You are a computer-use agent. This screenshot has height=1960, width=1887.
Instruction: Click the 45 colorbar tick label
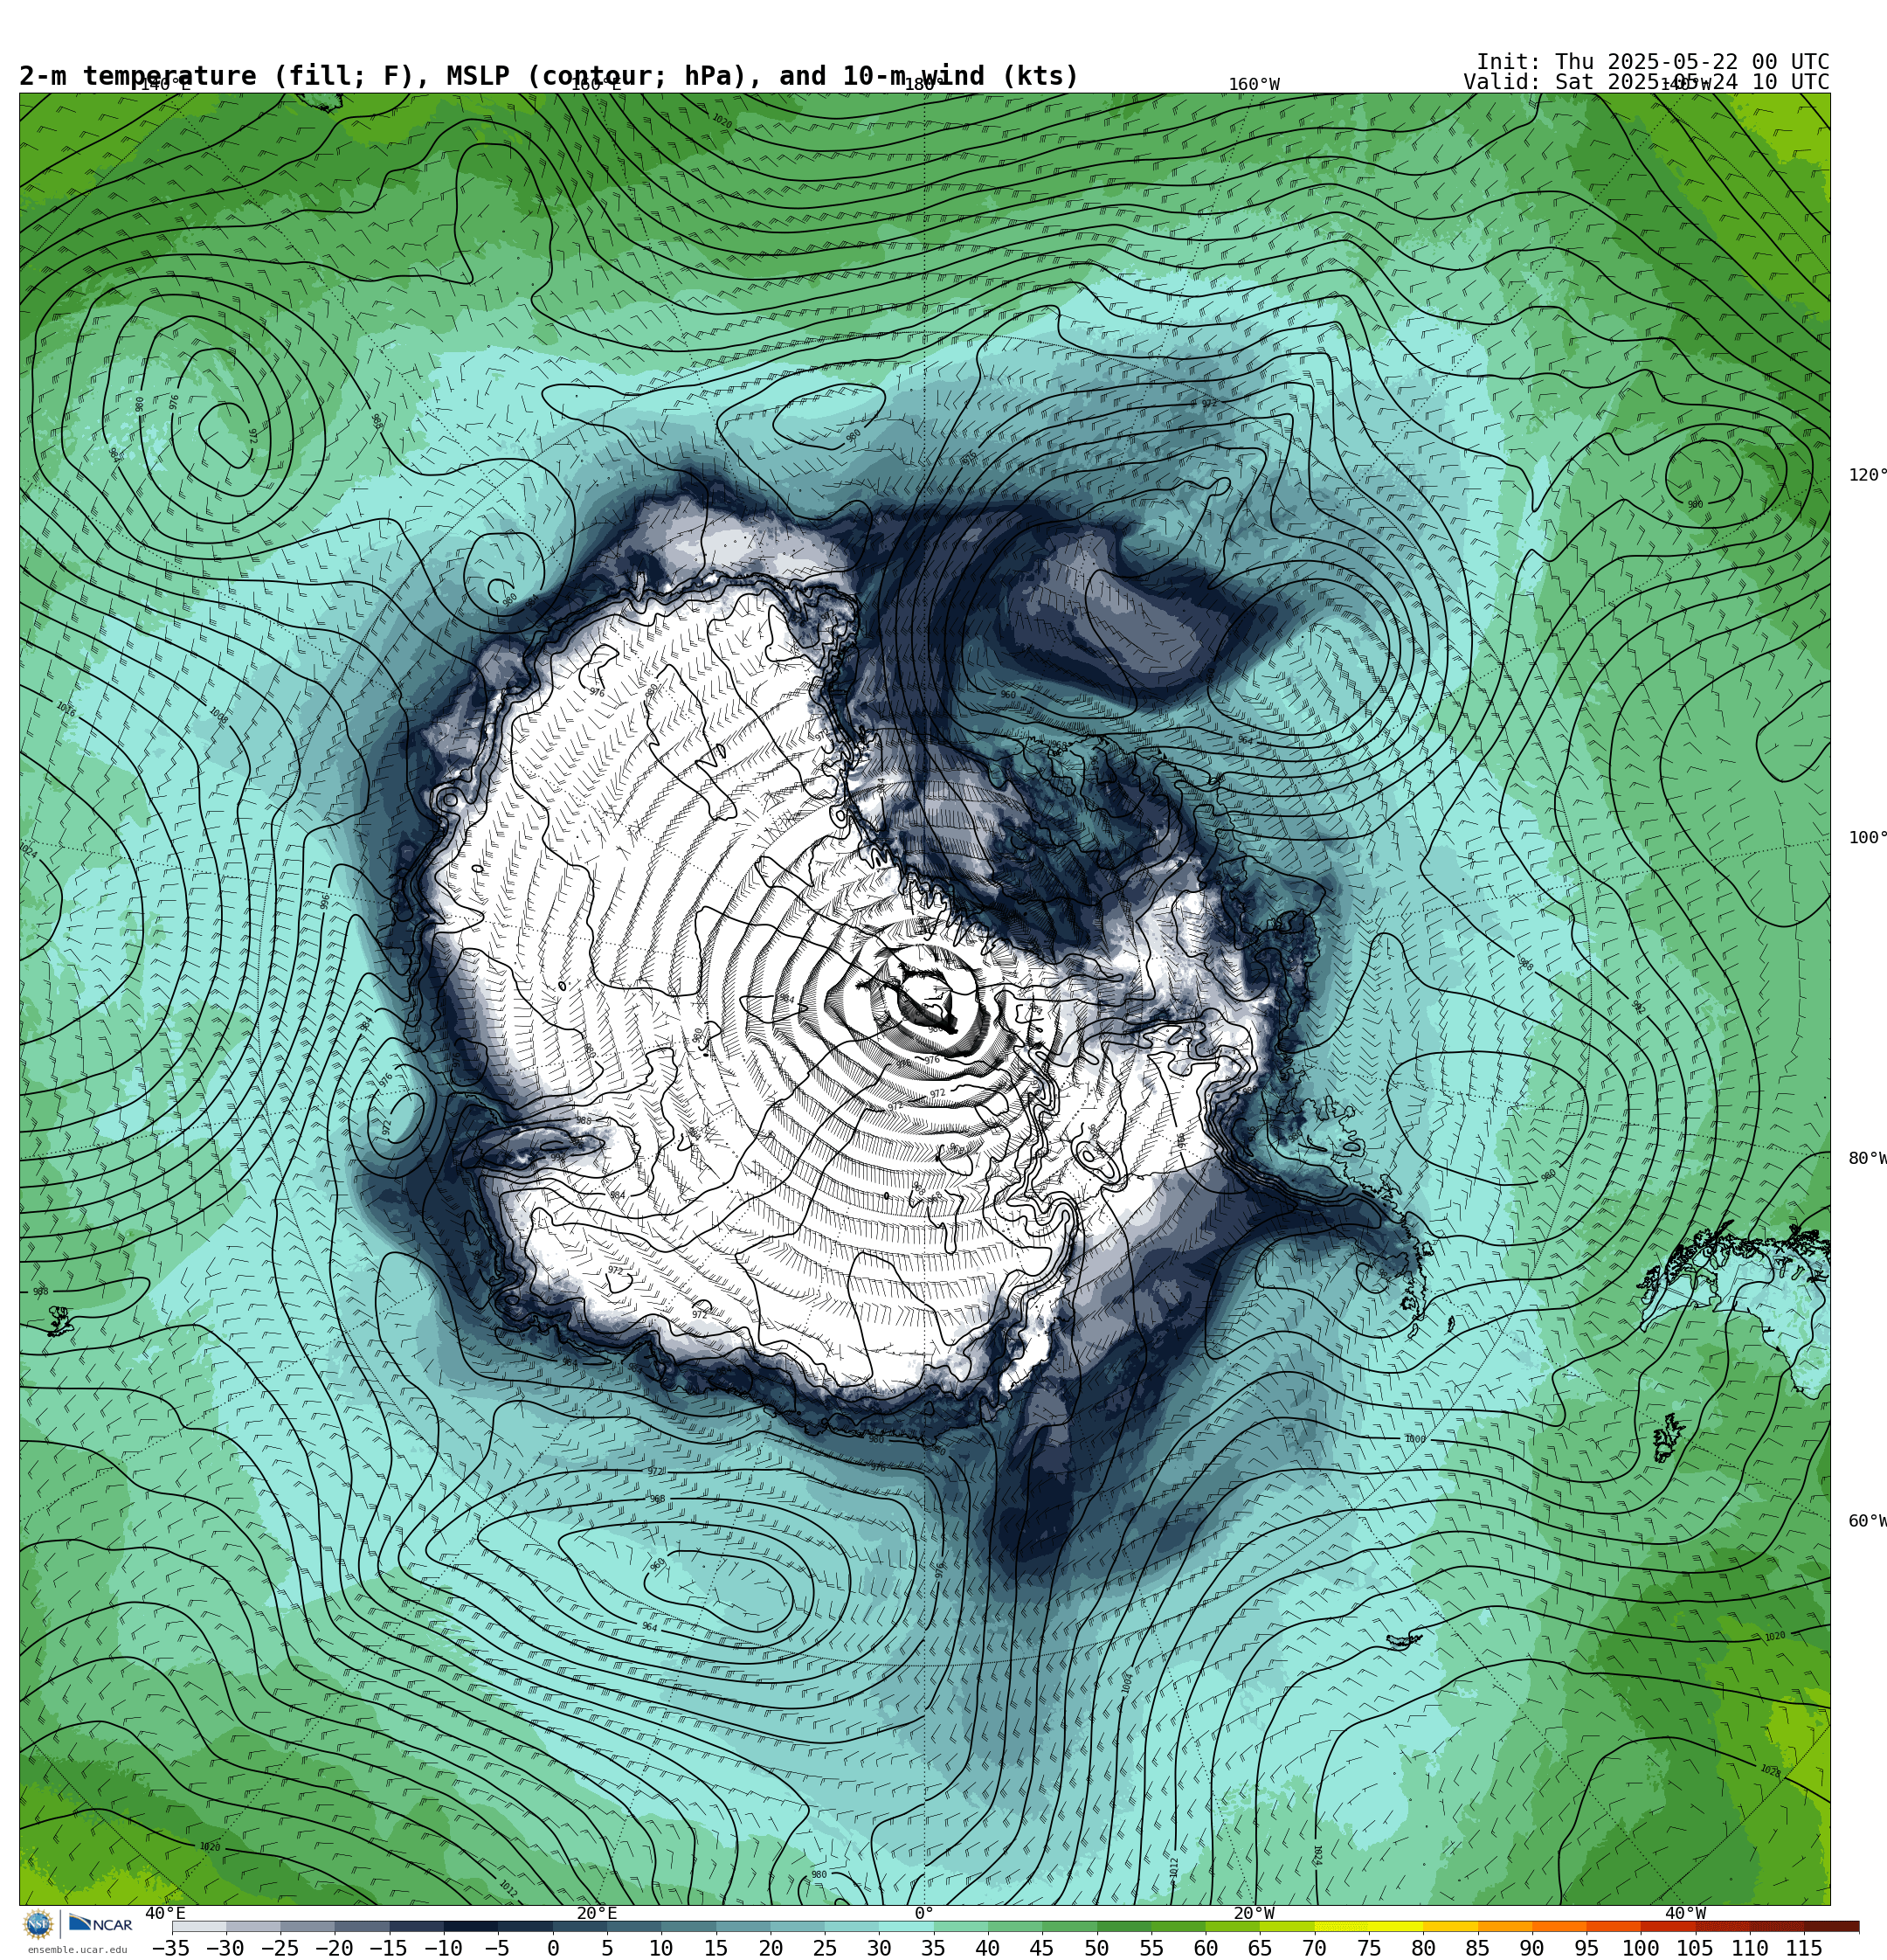click(x=1042, y=1948)
